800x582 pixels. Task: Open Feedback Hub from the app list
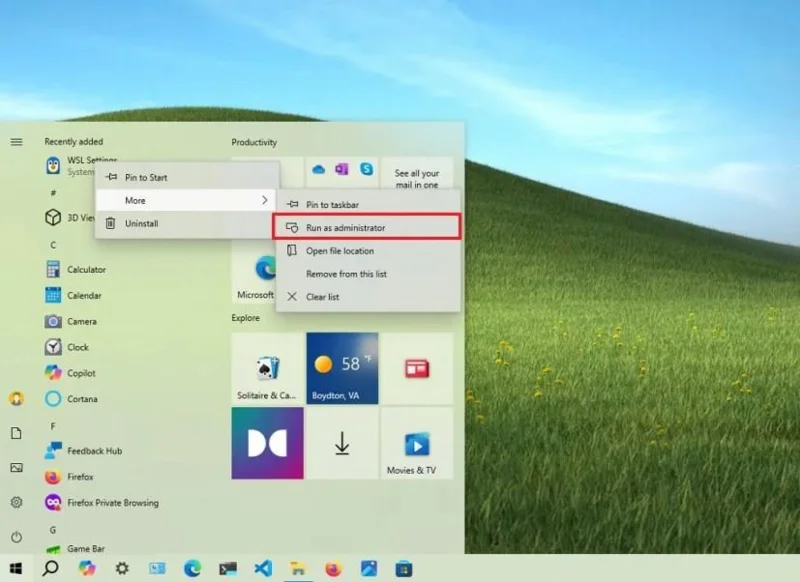pyautogui.click(x=84, y=451)
